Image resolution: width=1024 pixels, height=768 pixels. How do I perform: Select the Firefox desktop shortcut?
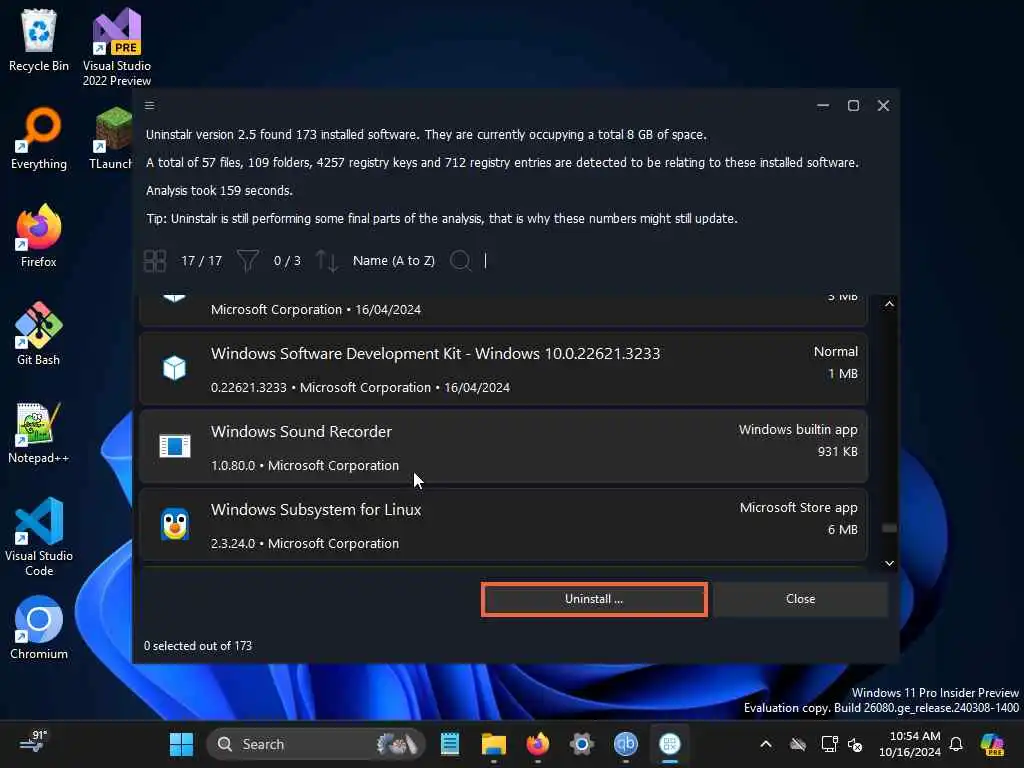39,236
